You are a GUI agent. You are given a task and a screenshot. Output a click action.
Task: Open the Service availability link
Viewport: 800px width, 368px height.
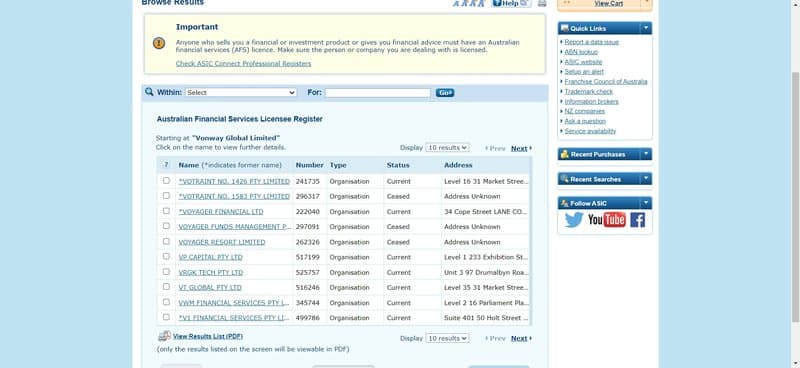(590, 131)
